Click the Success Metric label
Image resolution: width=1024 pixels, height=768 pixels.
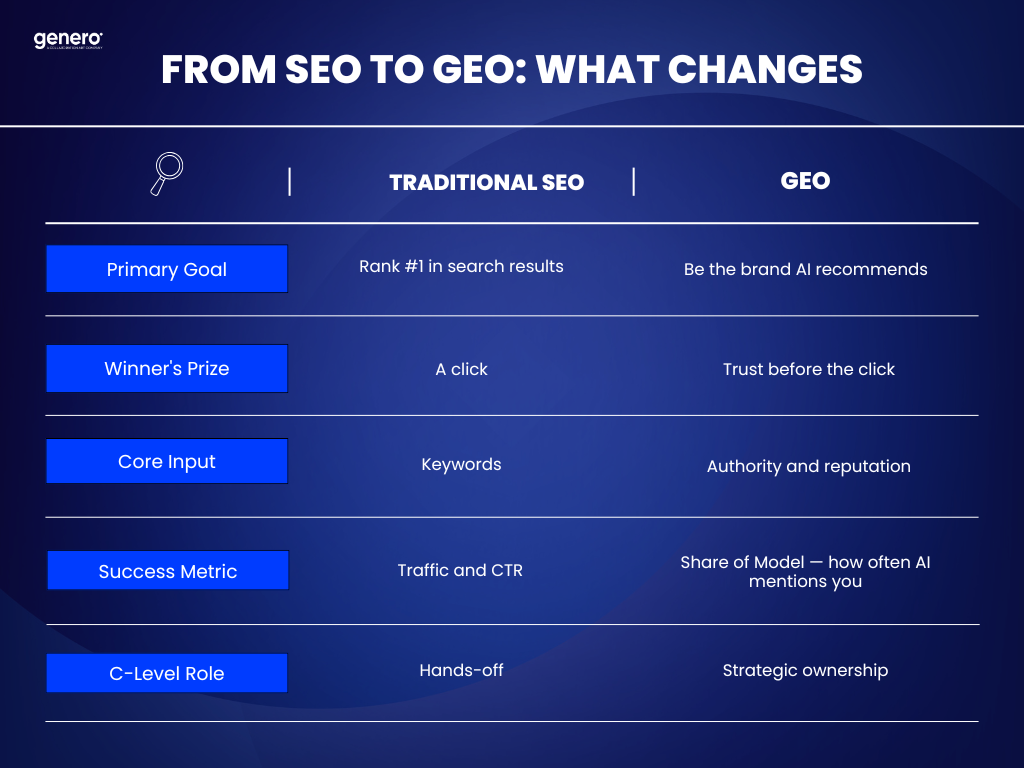(168, 571)
